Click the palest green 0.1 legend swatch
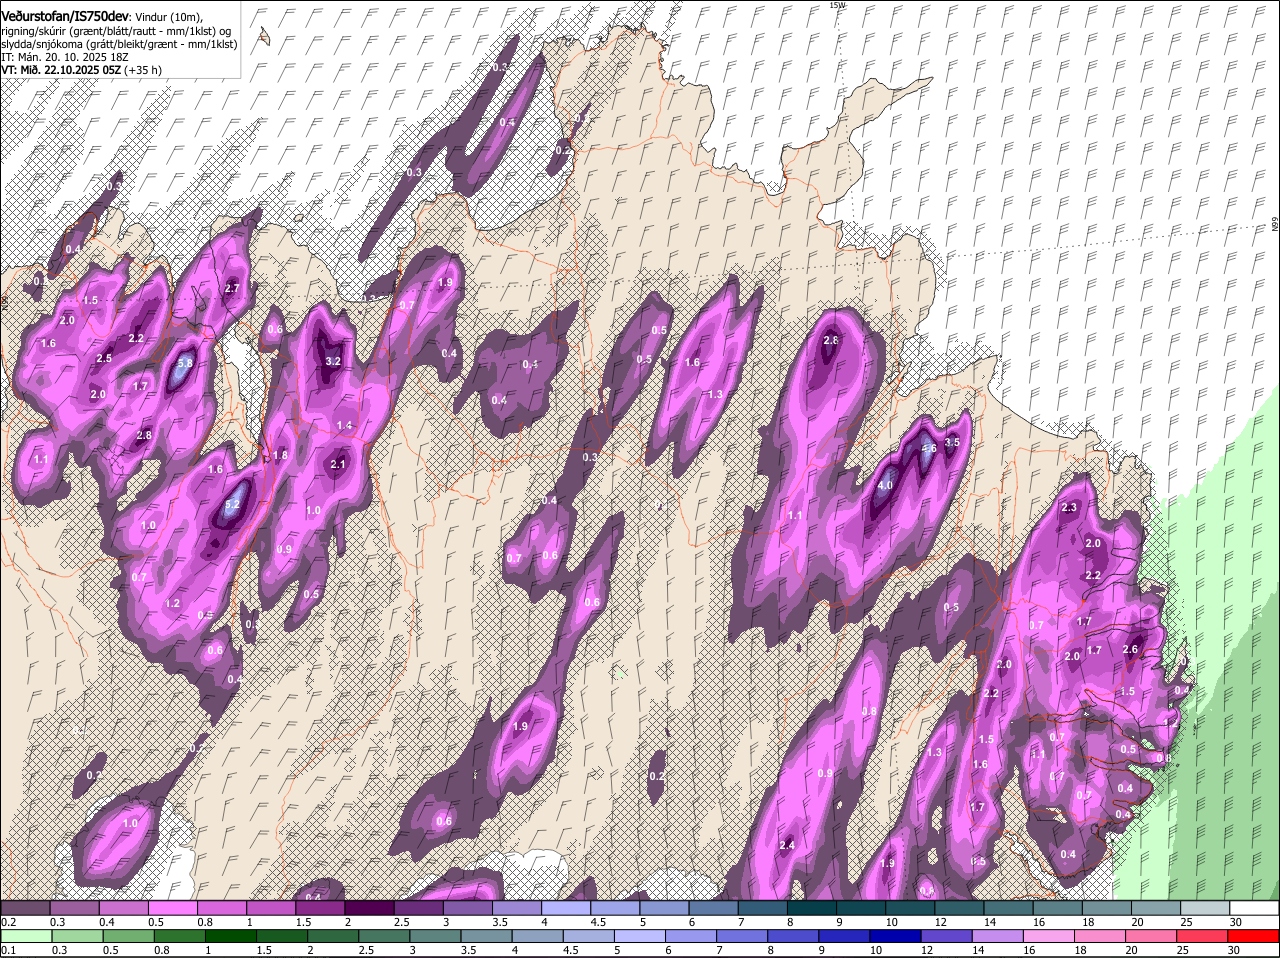 [x=25, y=936]
